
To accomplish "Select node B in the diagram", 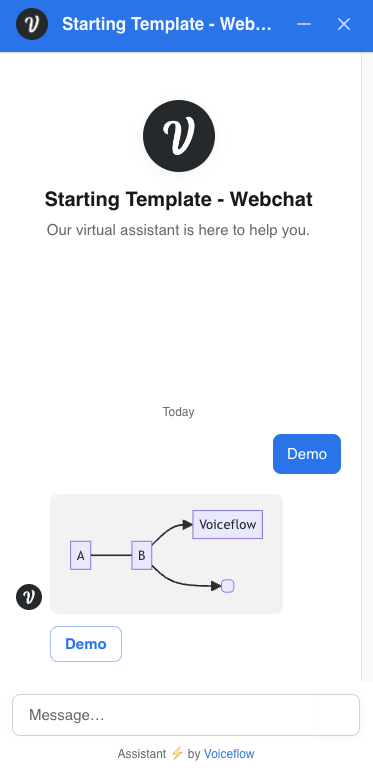I will tap(142, 556).
